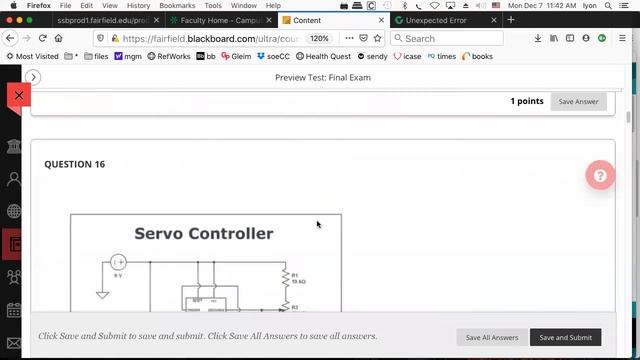Screen dimensions: 640x360
Task: Open the Health Quest bookmark
Action: coord(323,56)
